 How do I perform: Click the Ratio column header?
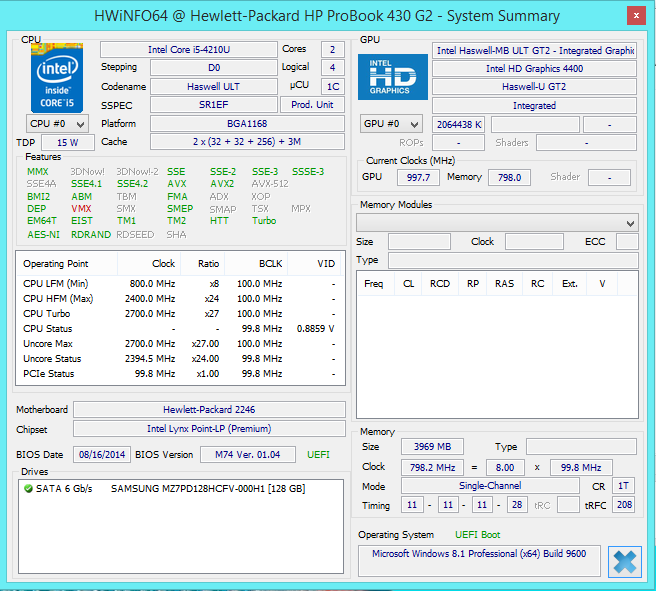coord(203,264)
